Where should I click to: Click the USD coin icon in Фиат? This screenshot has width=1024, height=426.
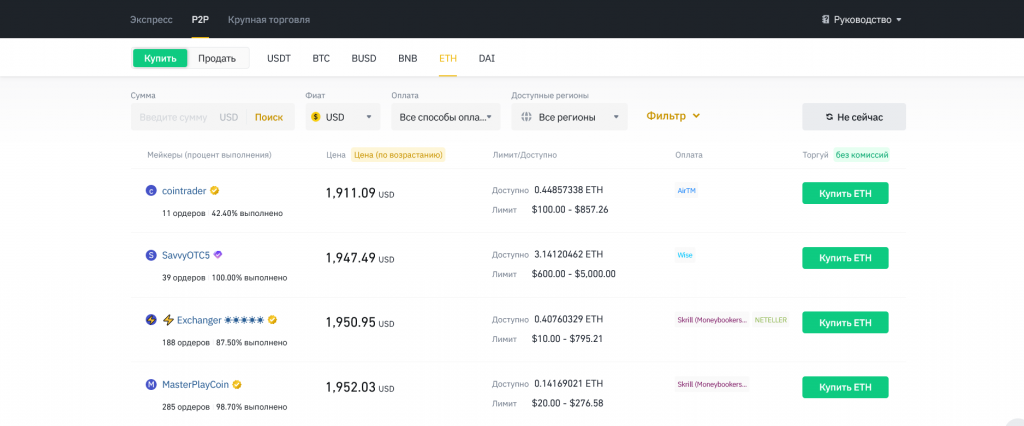click(316, 117)
